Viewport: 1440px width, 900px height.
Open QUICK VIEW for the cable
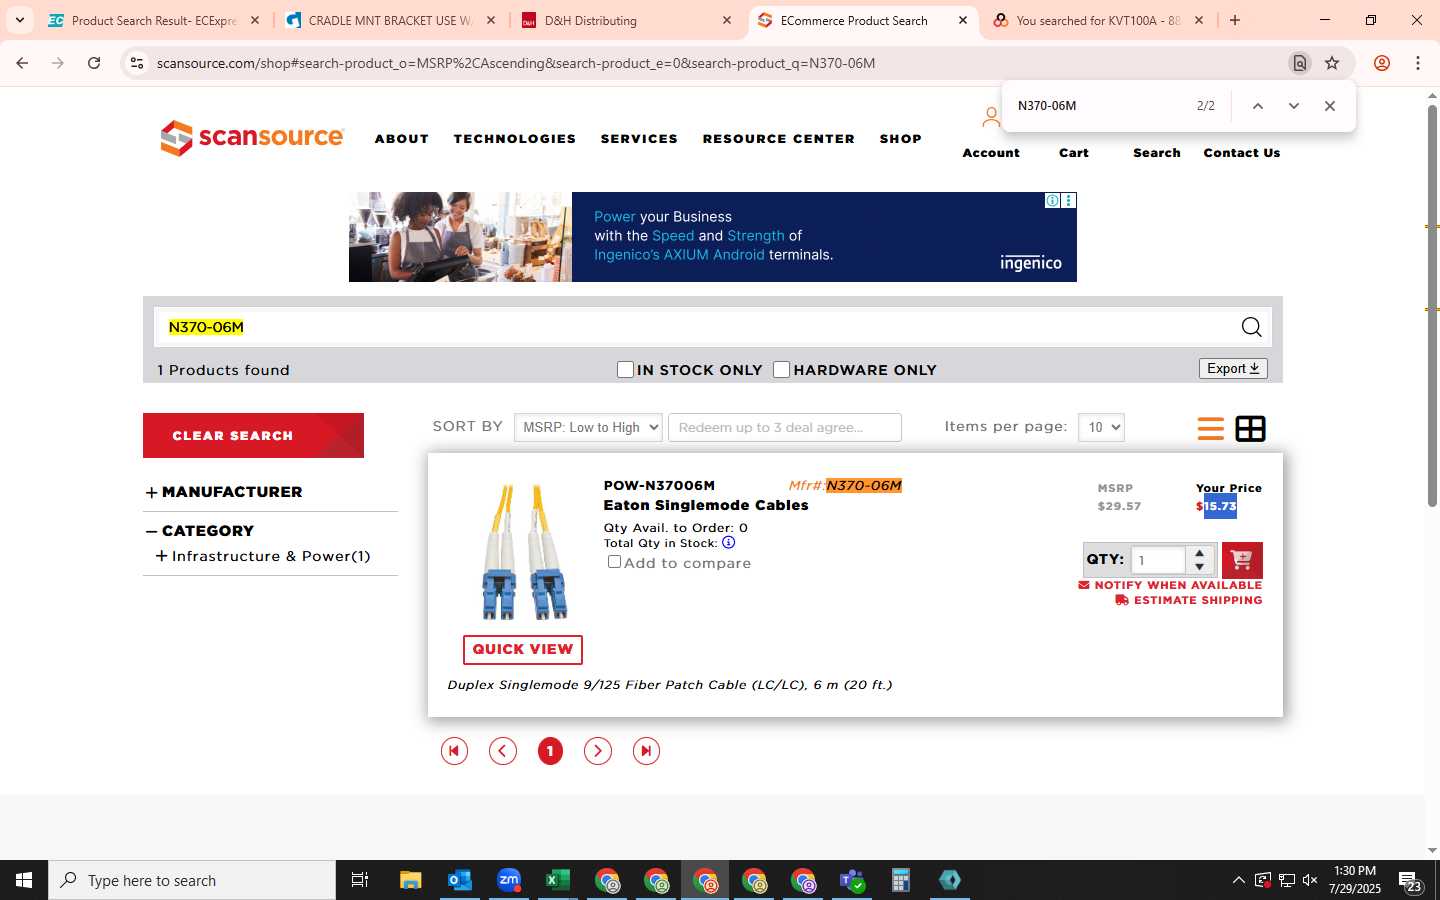tap(523, 649)
